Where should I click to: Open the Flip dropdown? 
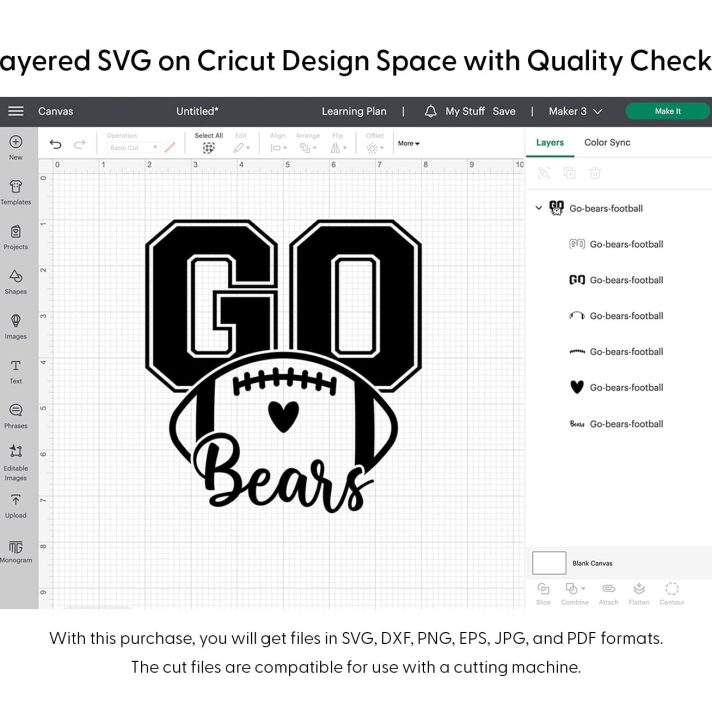pyautogui.click(x=338, y=148)
